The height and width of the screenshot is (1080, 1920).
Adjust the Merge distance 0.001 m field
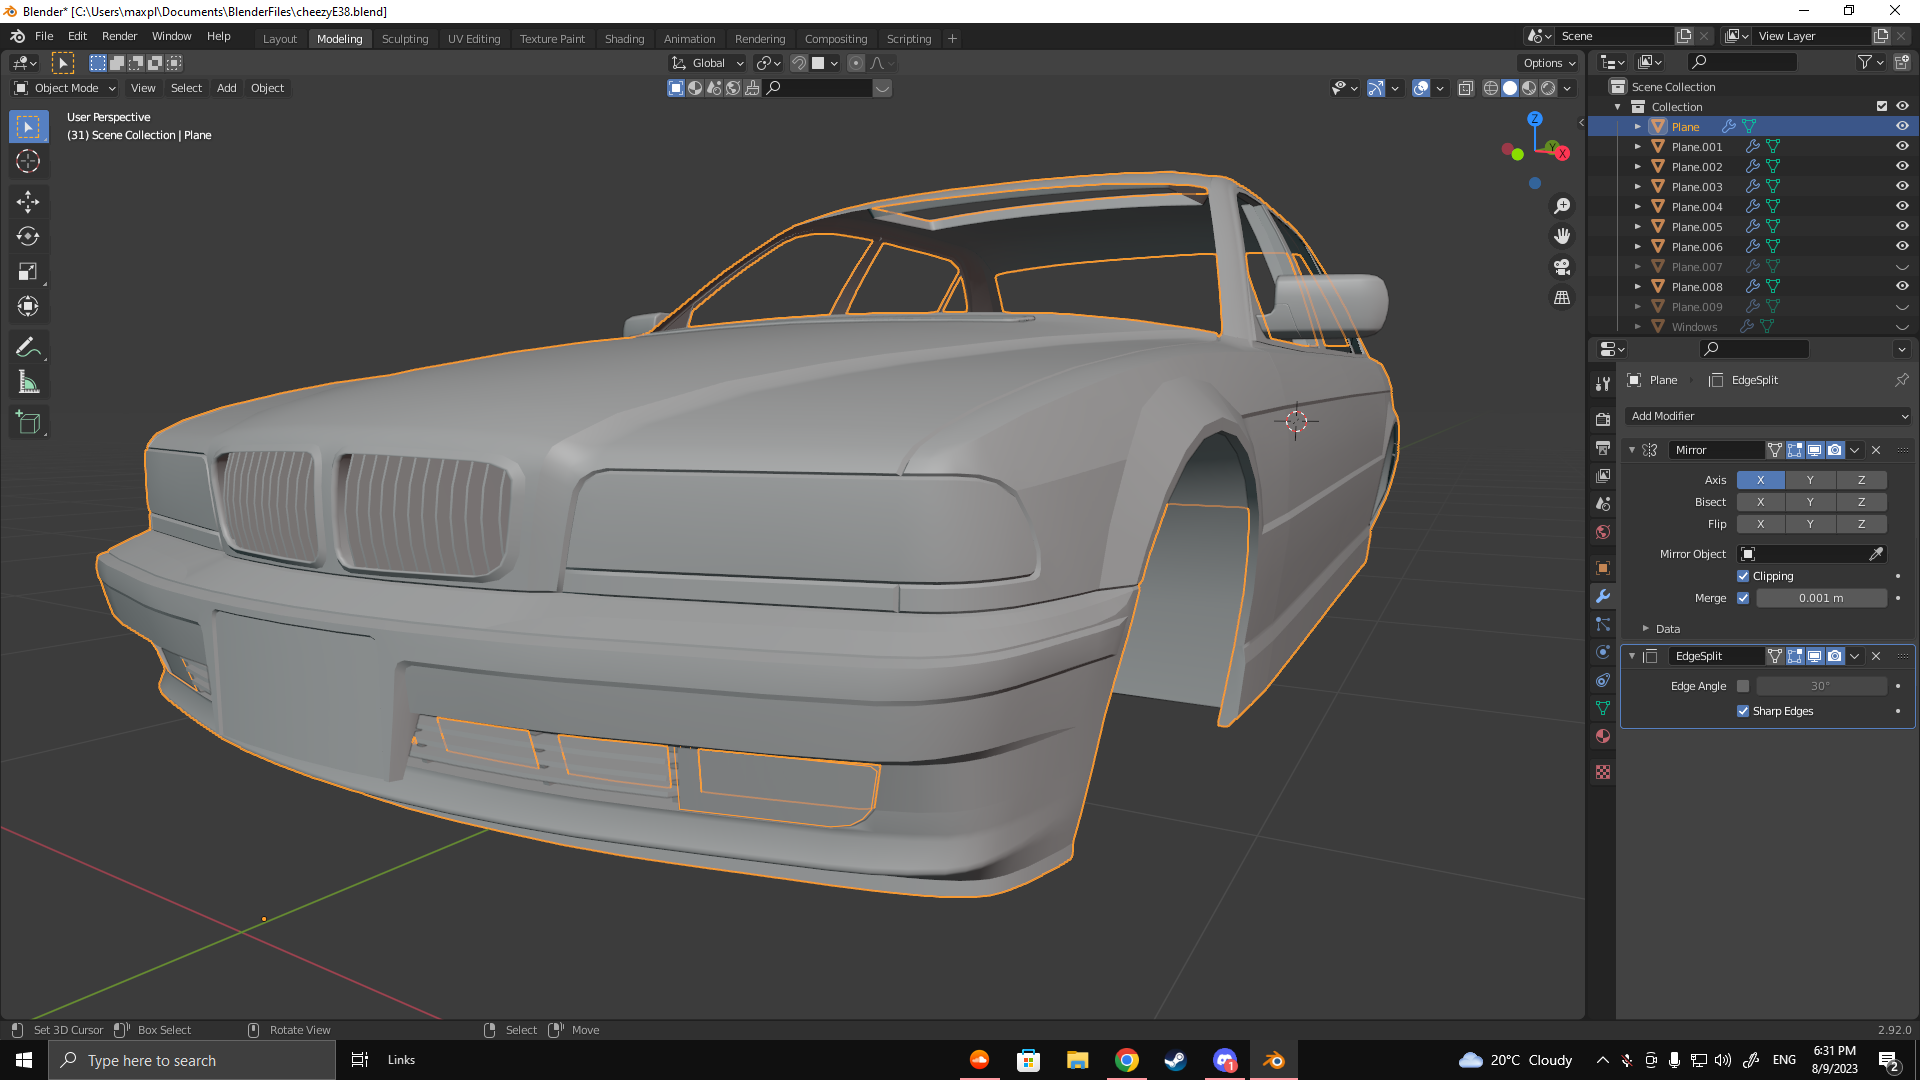(x=1820, y=598)
